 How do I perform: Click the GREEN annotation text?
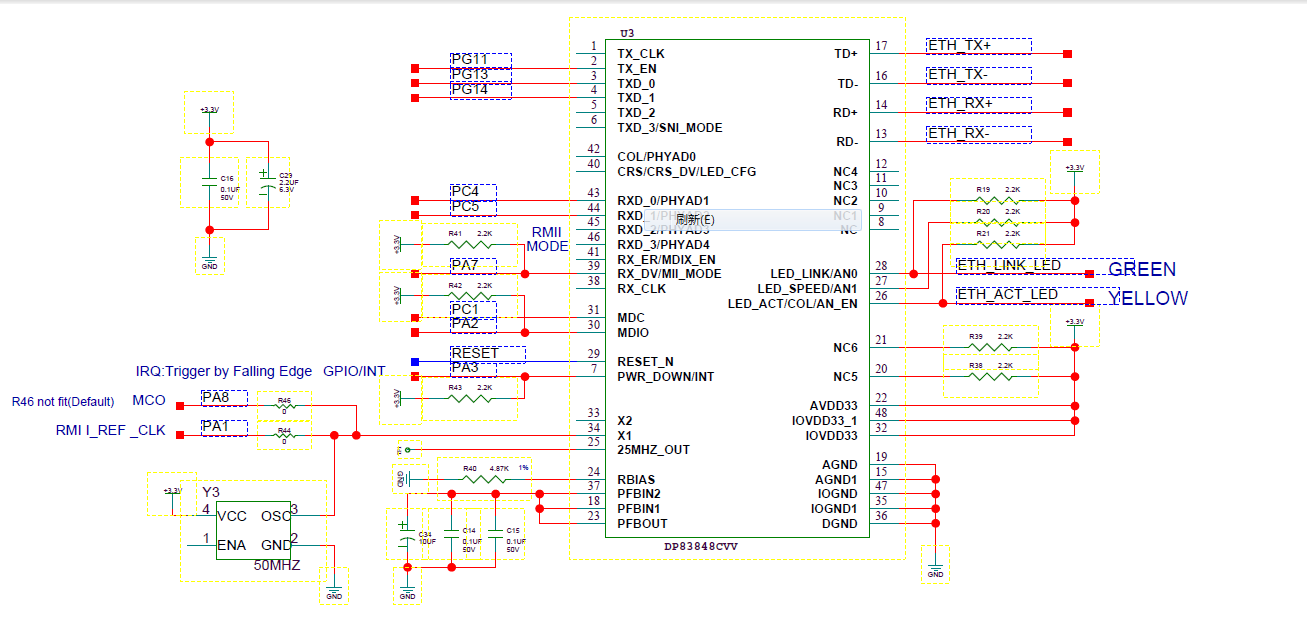point(1142,269)
